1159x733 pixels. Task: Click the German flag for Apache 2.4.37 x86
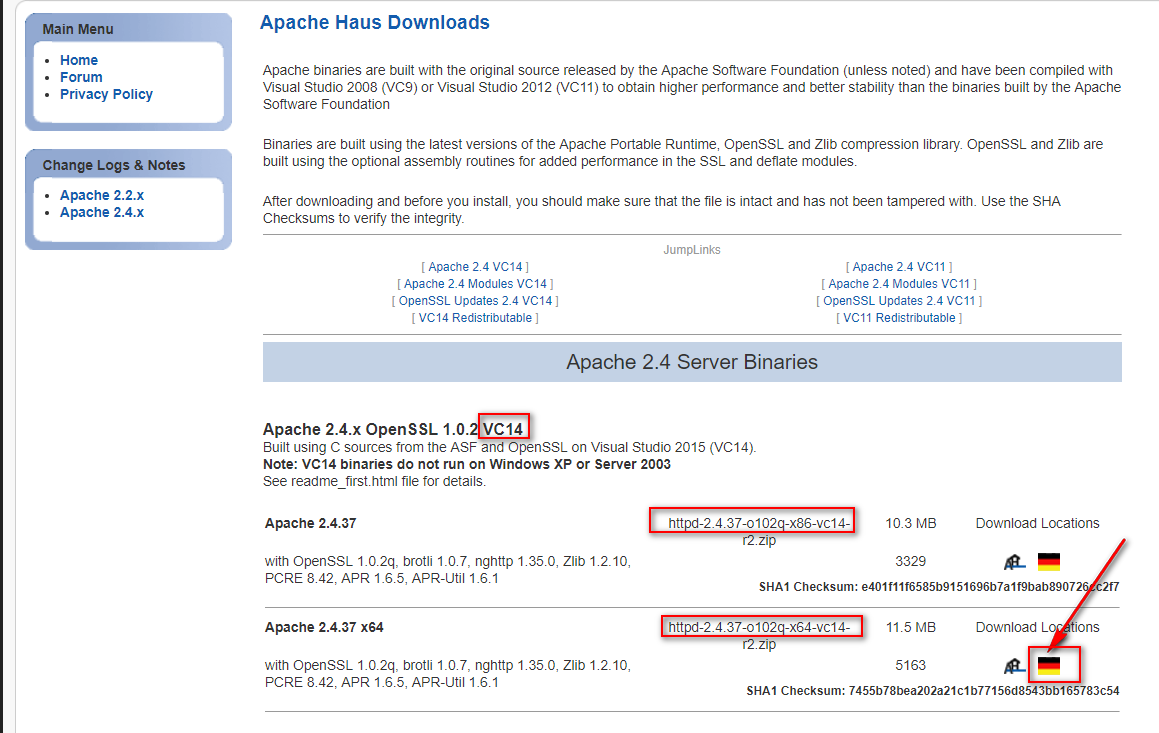click(1048, 562)
